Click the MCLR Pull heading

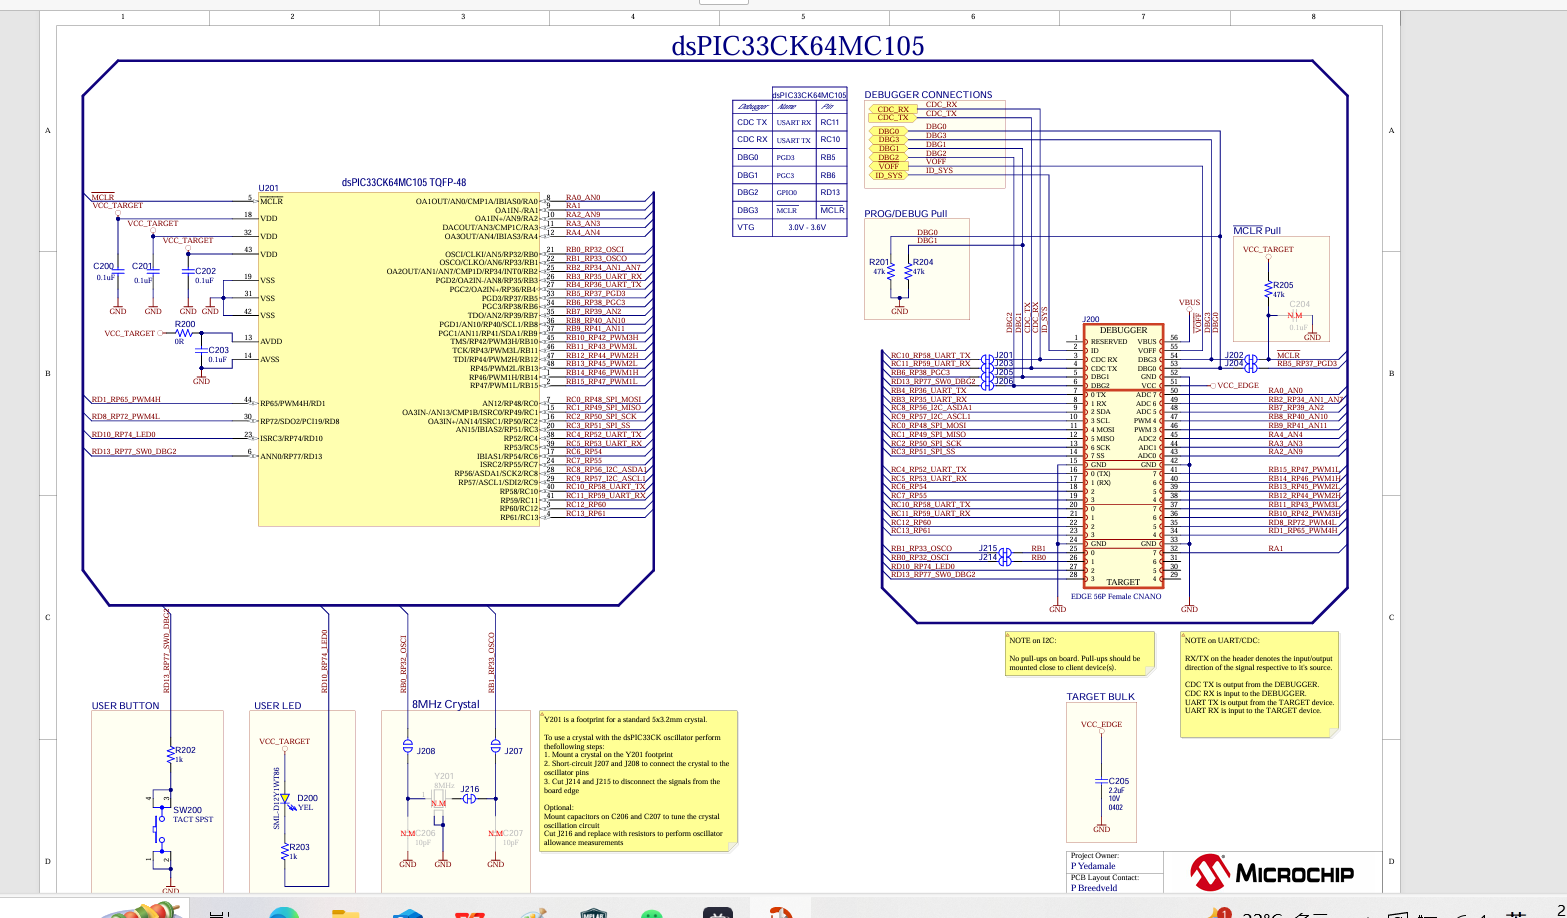coord(1256,231)
